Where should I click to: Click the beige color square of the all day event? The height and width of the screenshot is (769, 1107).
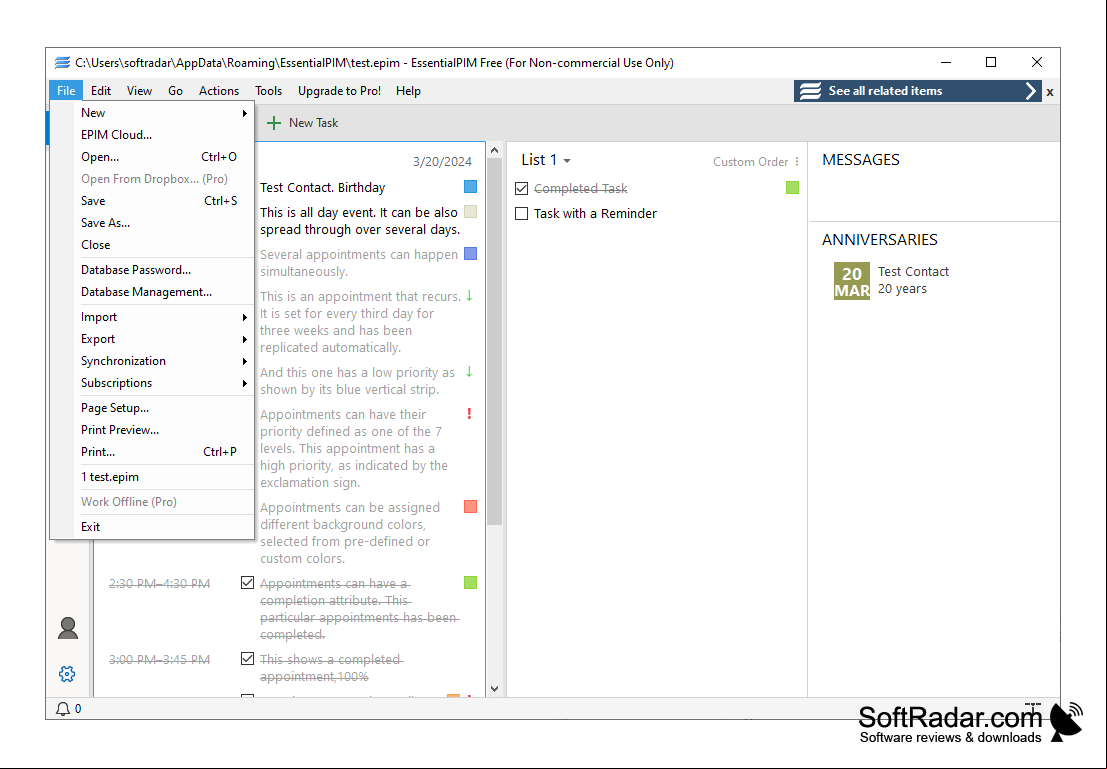coord(470,211)
